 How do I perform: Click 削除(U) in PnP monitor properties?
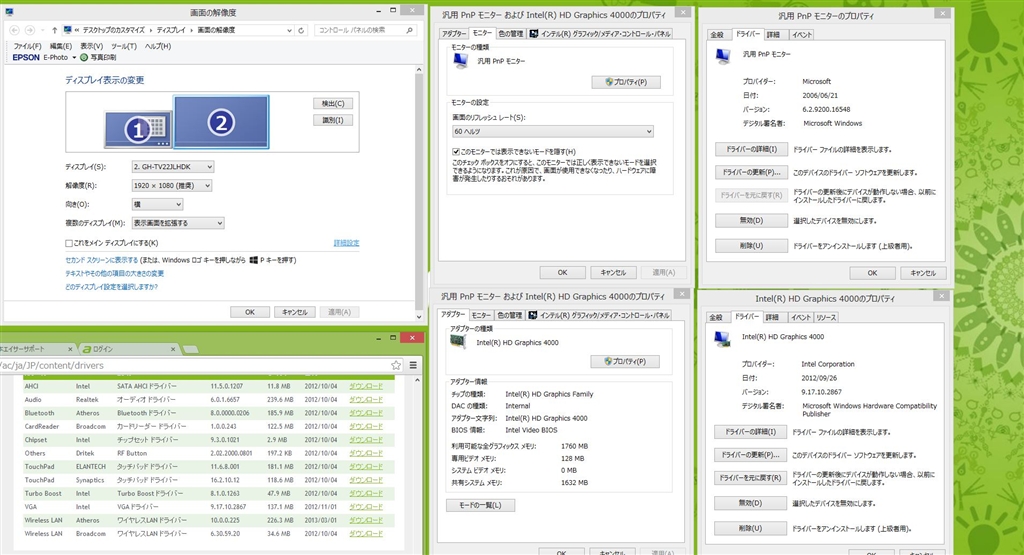(751, 246)
